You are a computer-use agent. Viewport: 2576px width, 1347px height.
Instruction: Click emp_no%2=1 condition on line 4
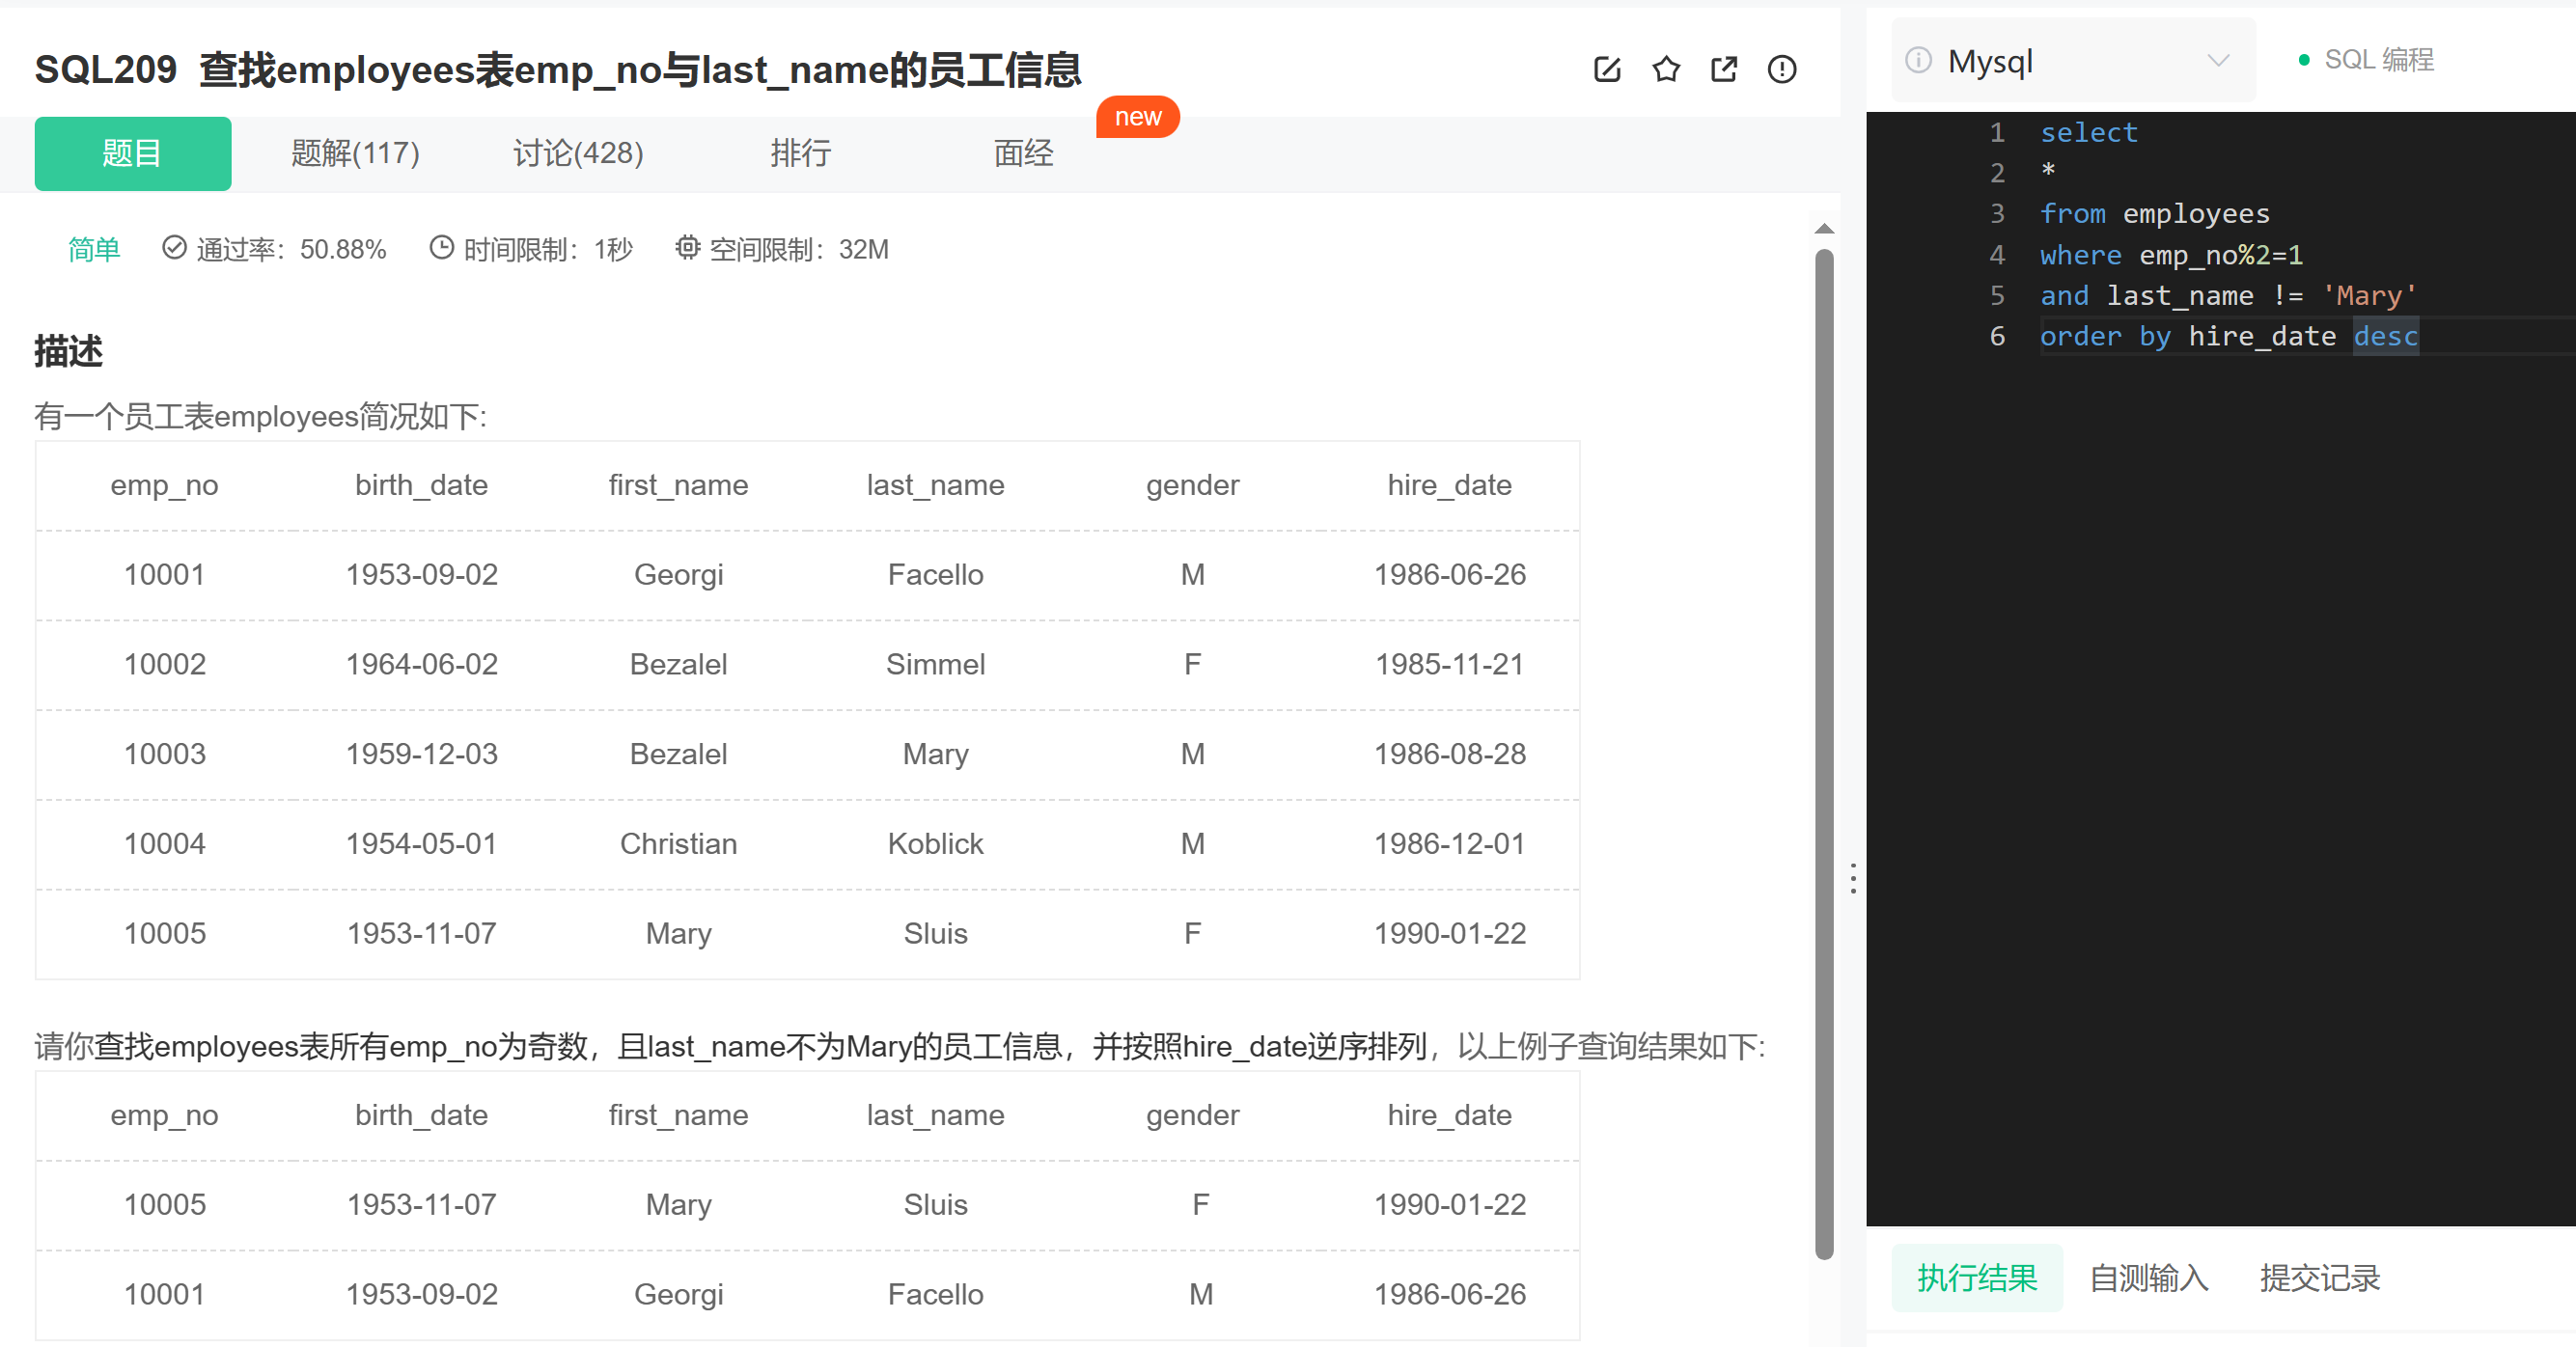[x=2221, y=254]
